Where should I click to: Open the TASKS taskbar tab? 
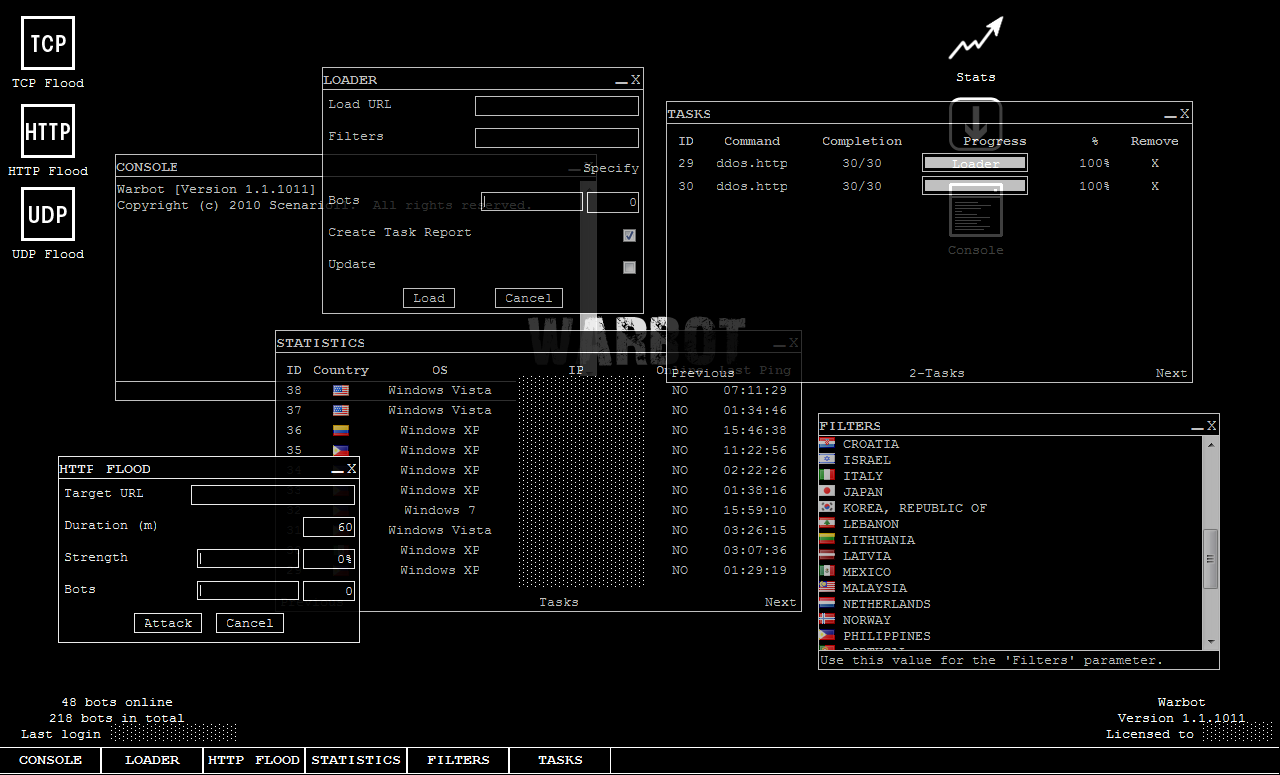click(560, 760)
